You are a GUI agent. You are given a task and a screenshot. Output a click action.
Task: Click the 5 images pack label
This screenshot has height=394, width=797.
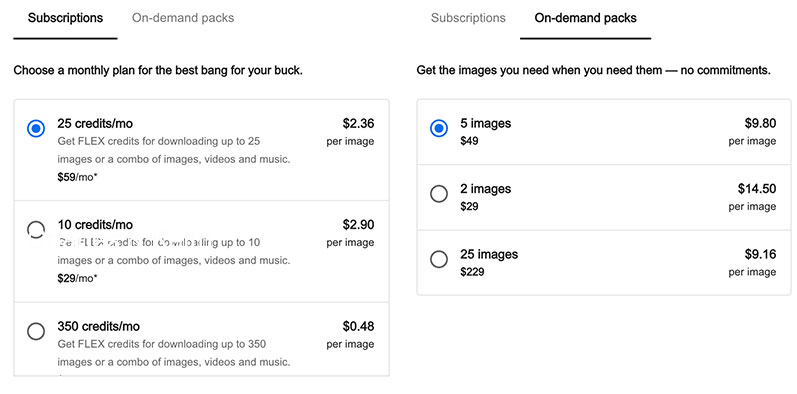click(x=485, y=124)
